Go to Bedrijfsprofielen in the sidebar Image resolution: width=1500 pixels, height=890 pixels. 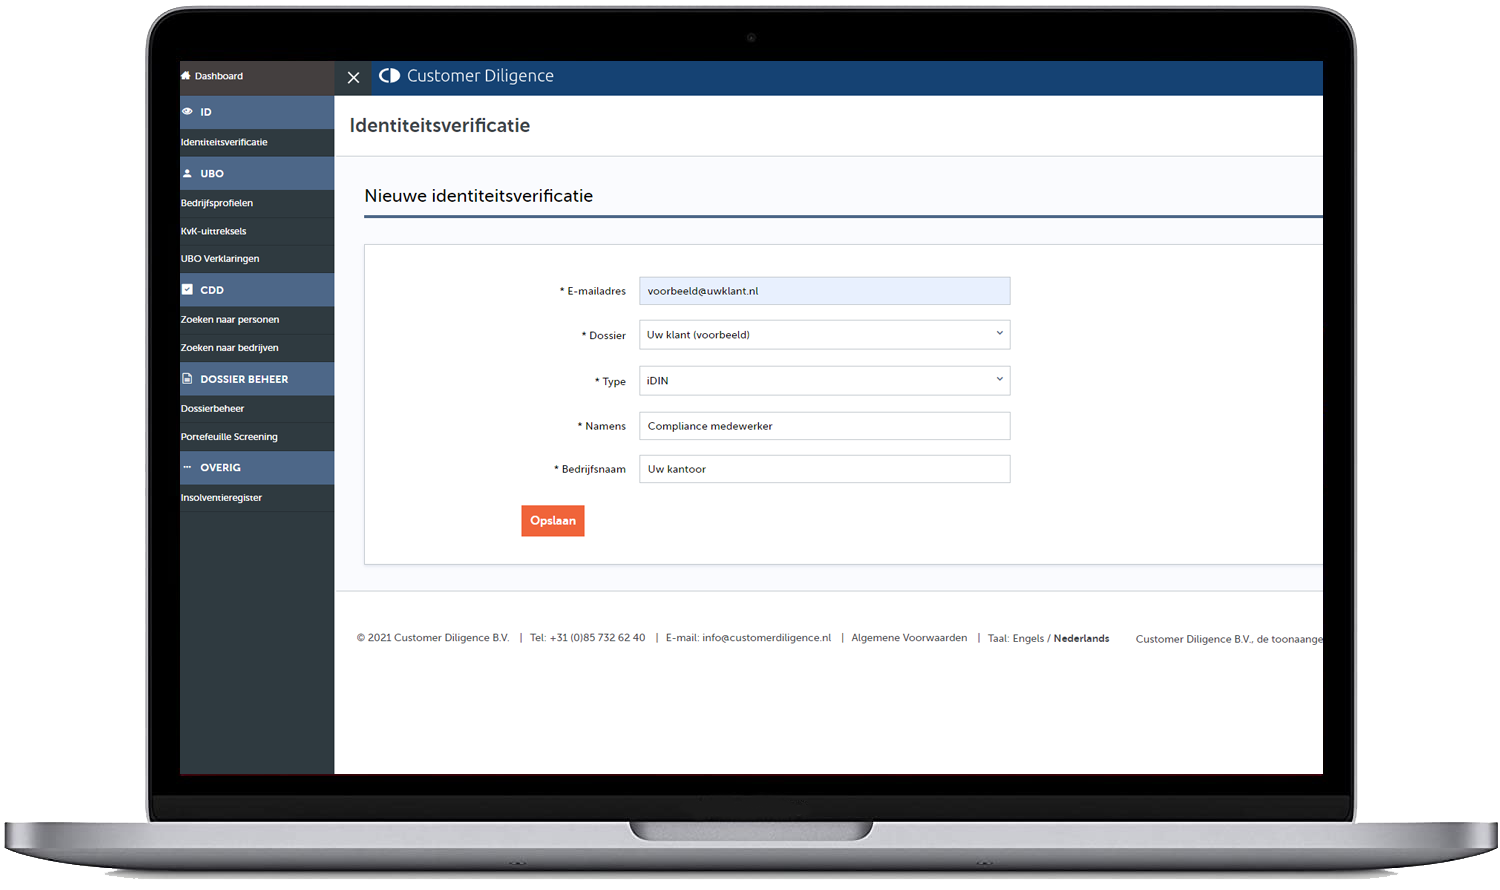[217, 203]
